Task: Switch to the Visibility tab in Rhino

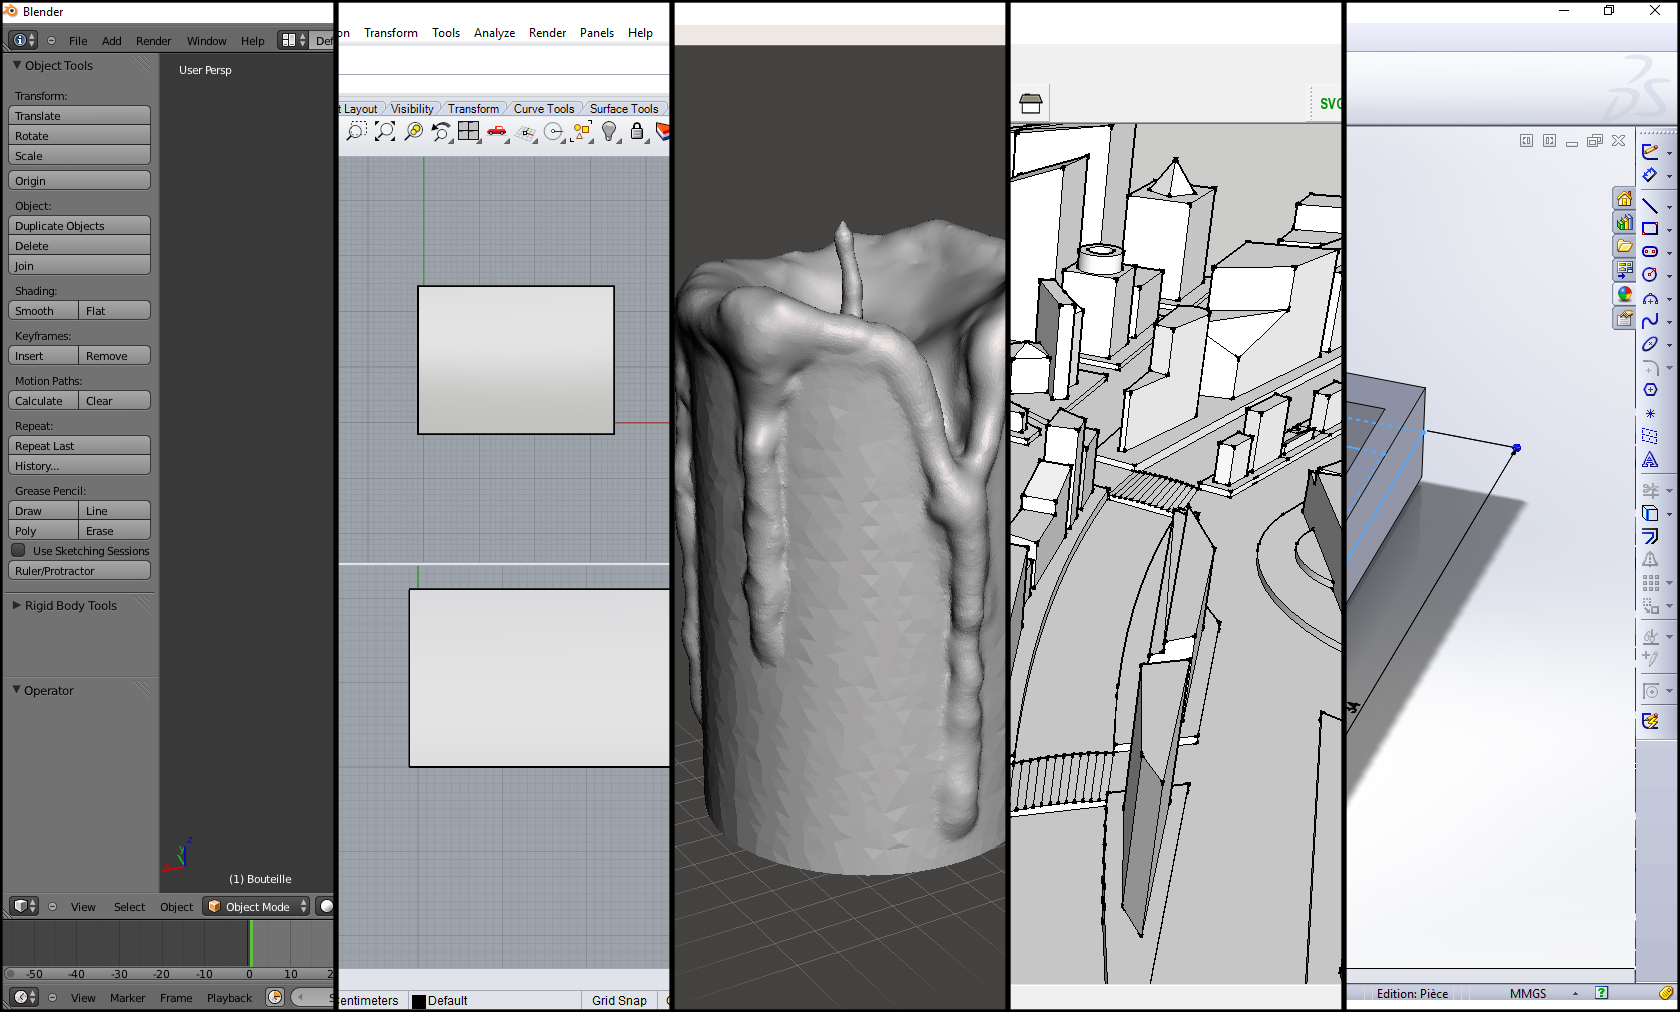Action: [x=412, y=108]
